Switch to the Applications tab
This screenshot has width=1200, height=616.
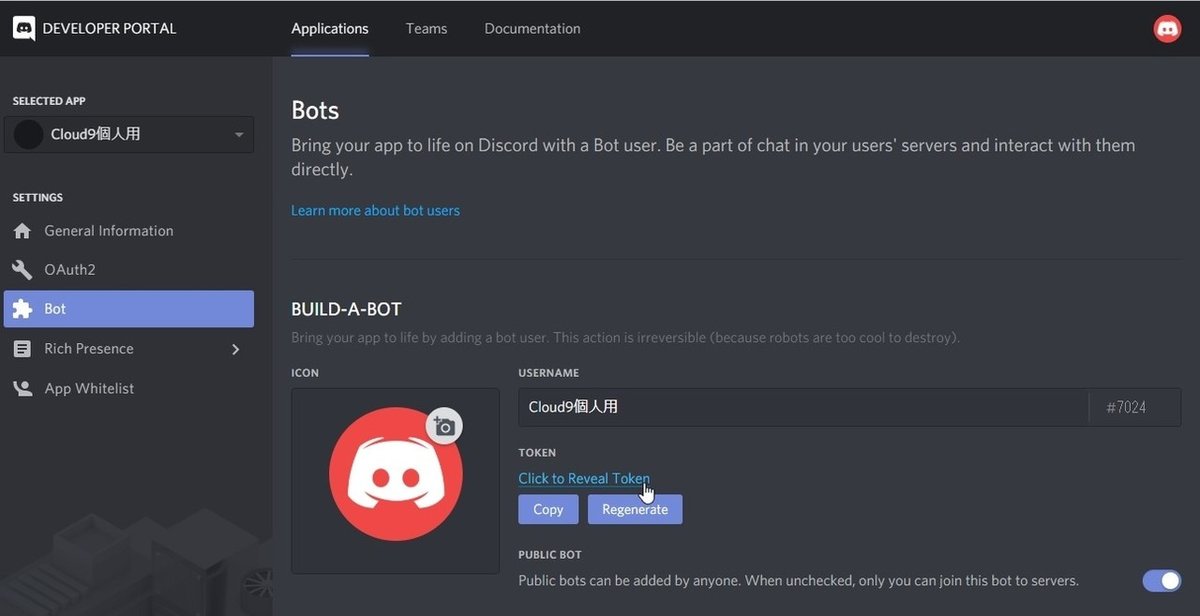click(x=330, y=28)
